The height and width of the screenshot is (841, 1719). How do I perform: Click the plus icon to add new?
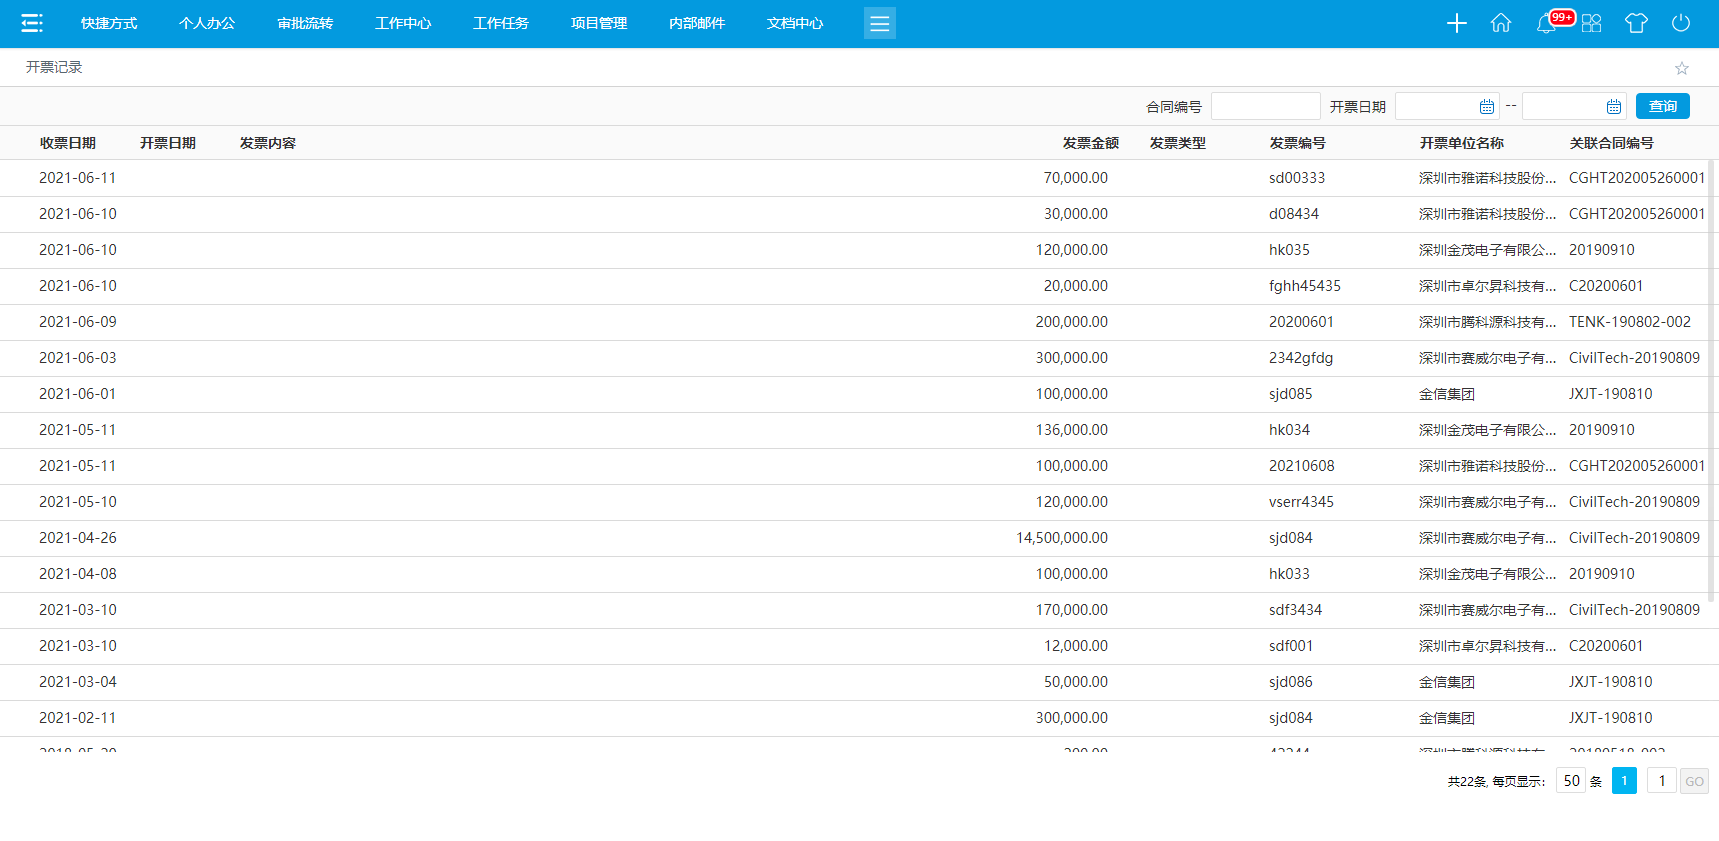tap(1456, 23)
